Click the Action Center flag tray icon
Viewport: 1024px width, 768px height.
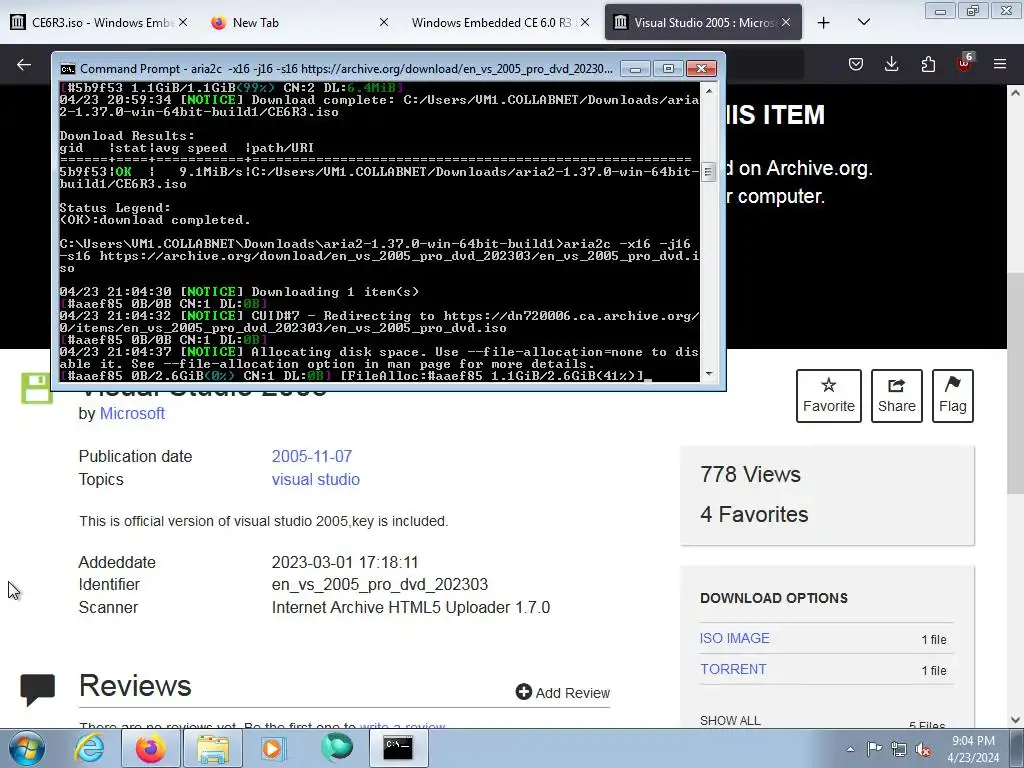coord(874,749)
